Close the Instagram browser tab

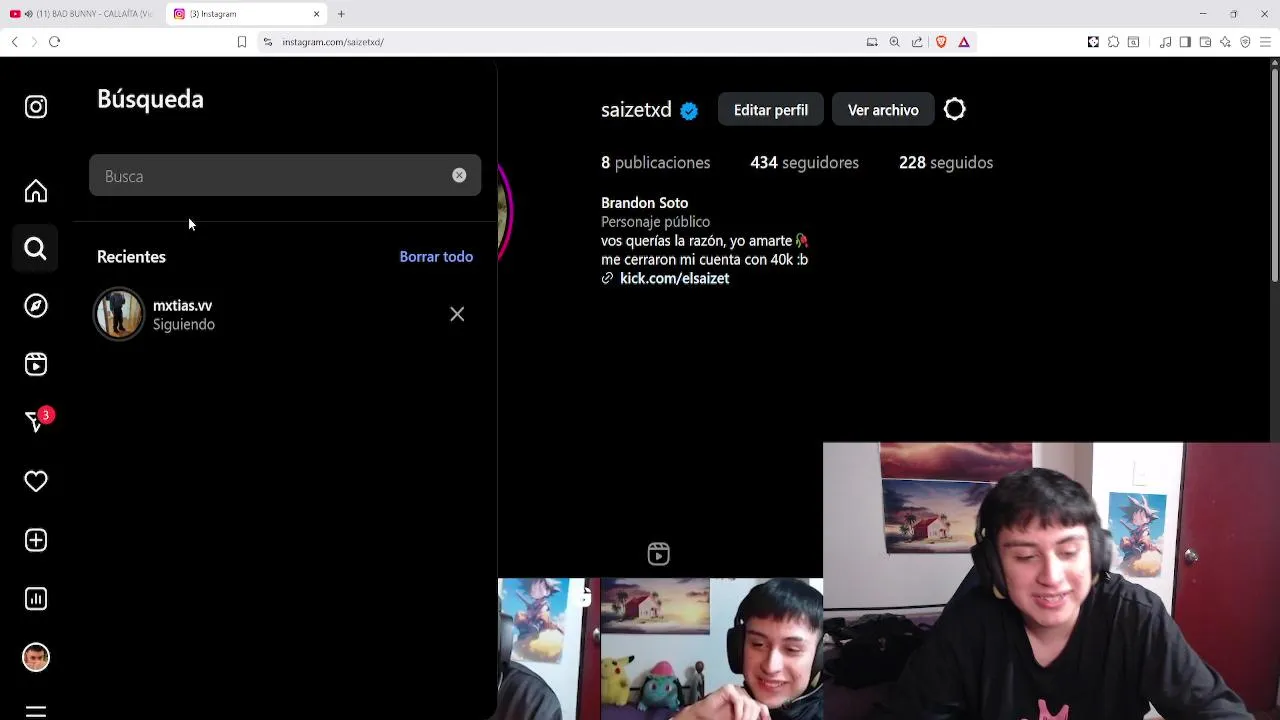pos(317,14)
